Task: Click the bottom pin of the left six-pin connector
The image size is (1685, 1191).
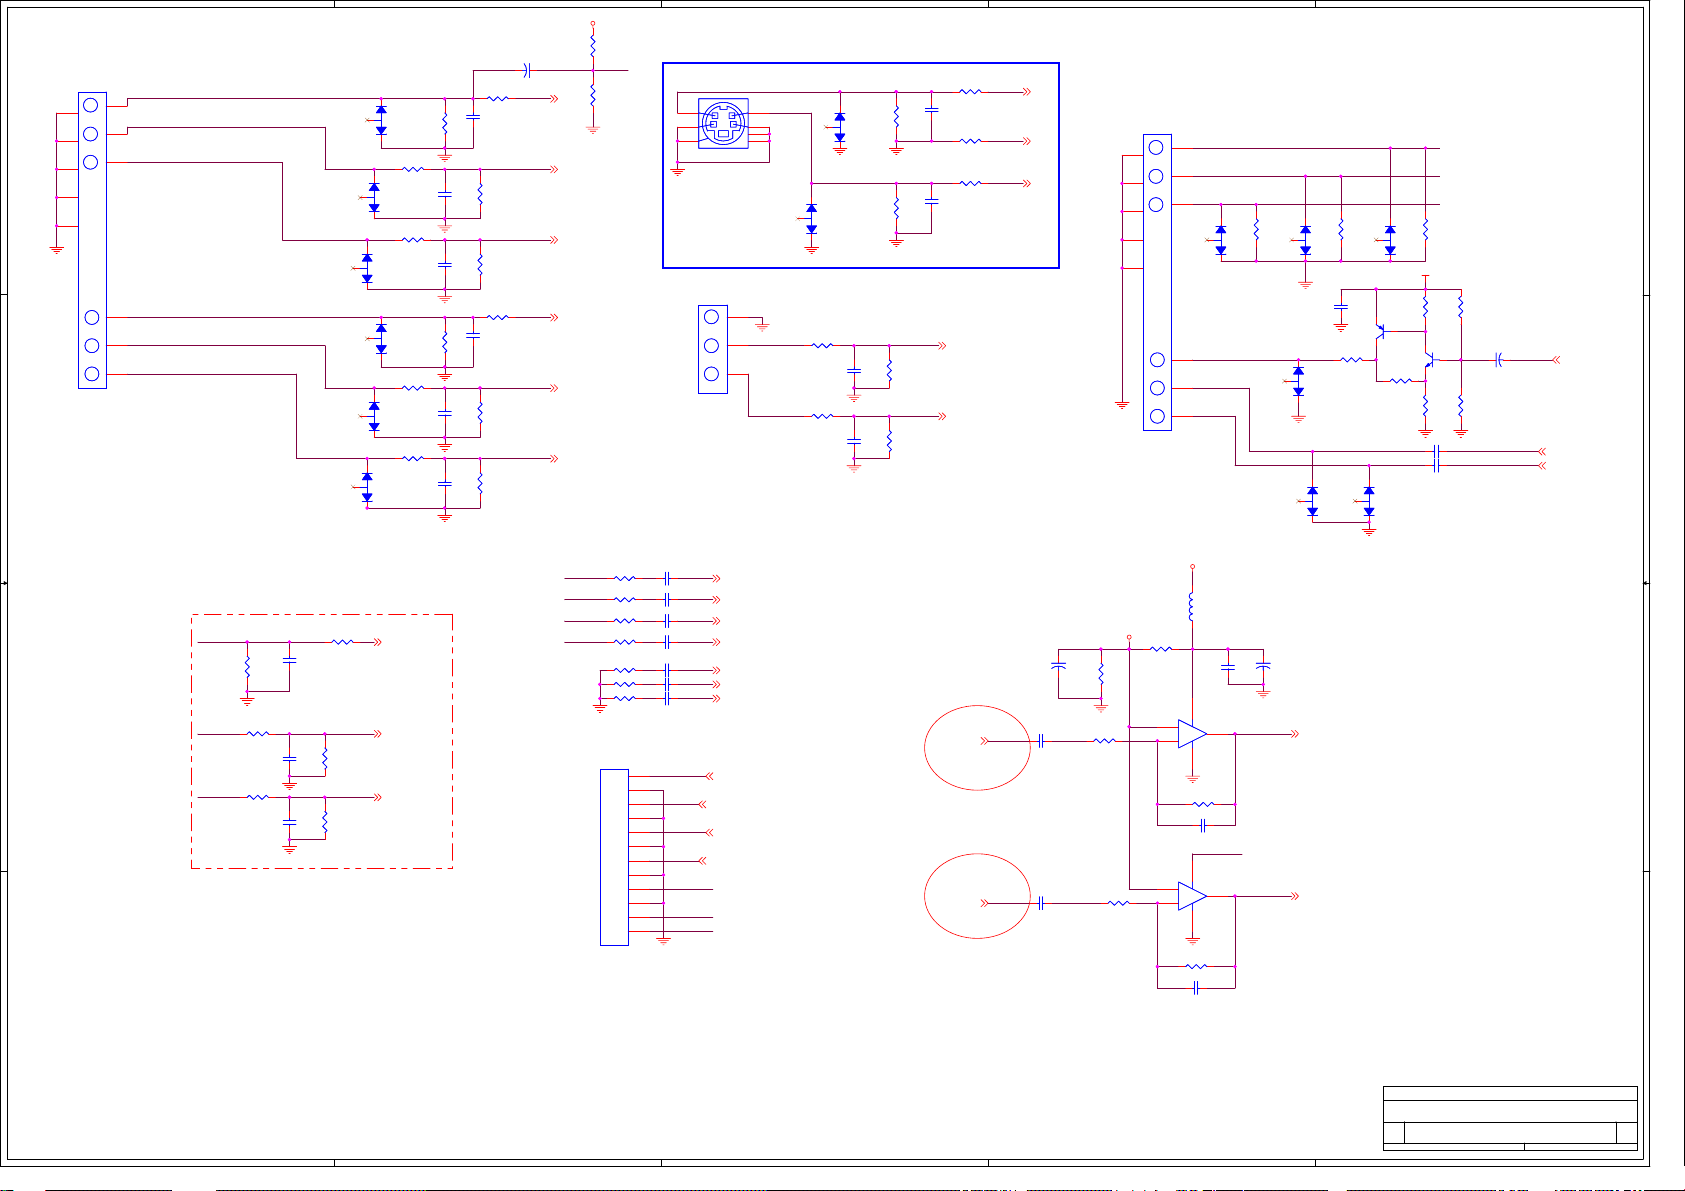Action: 91,374
